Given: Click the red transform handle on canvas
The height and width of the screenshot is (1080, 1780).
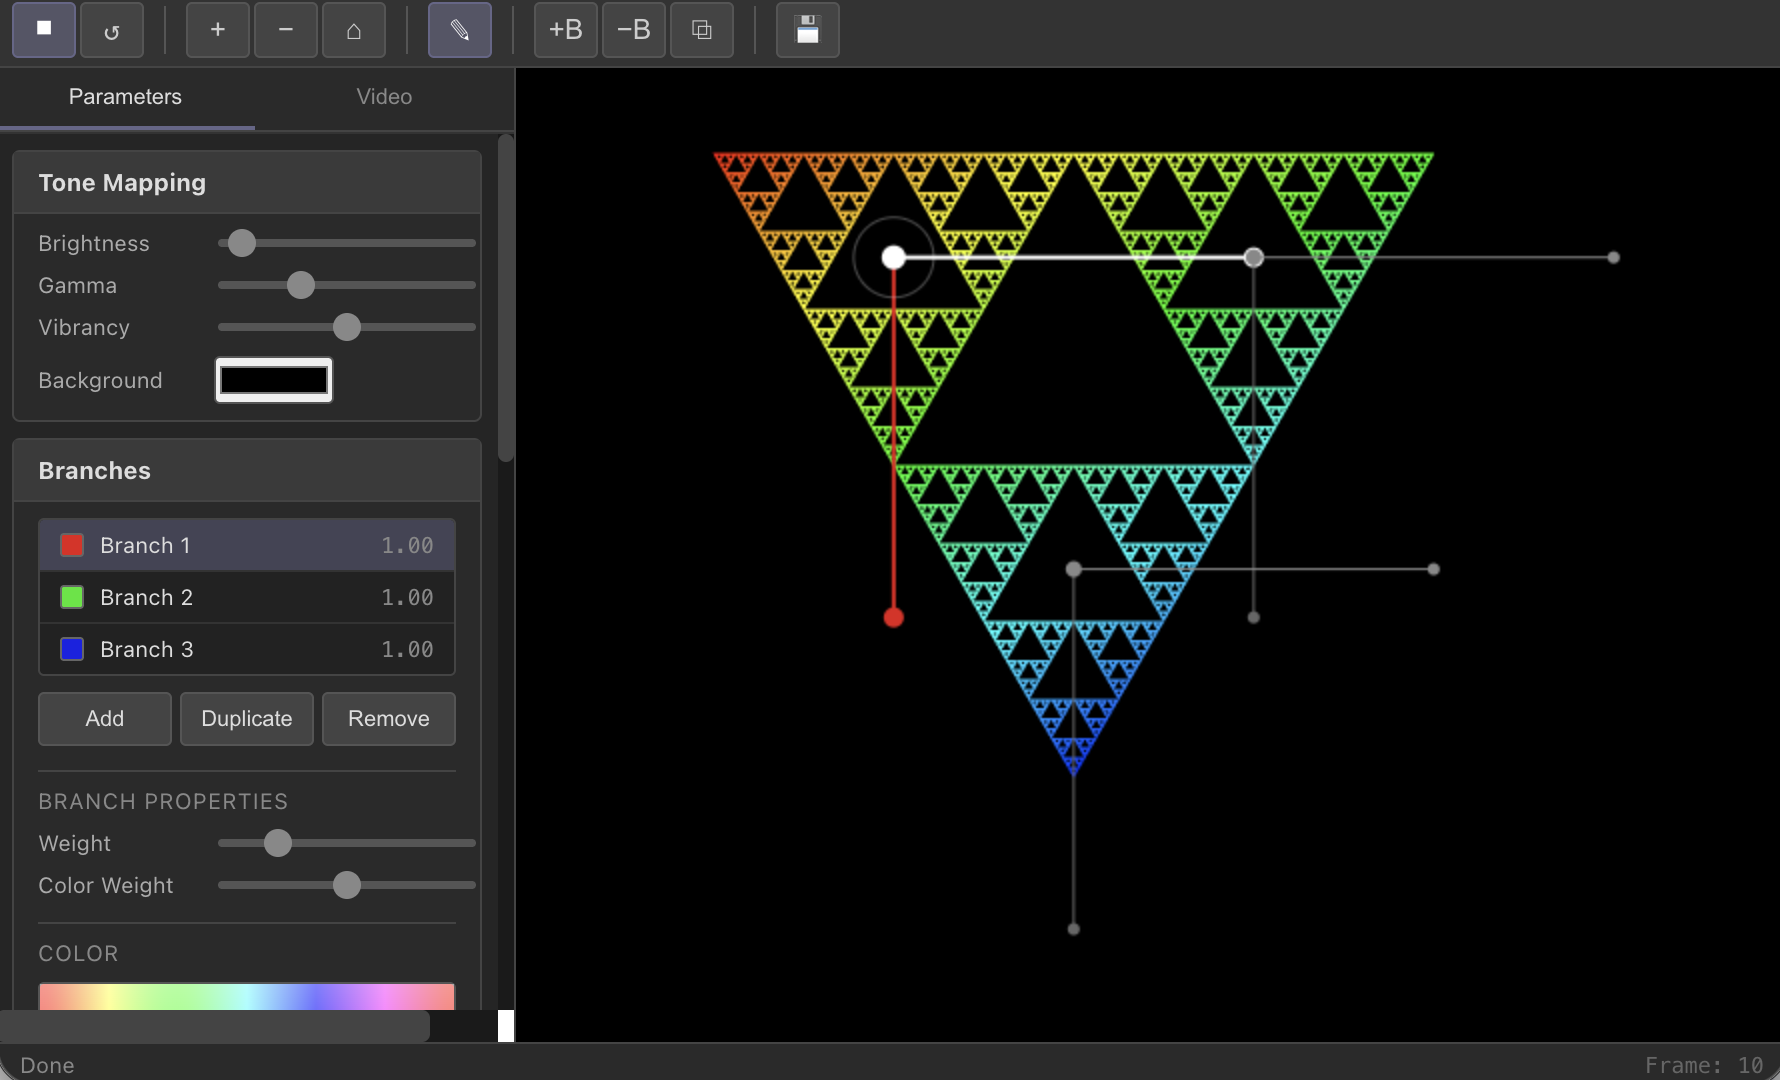Looking at the screenshot, I should [894, 617].
